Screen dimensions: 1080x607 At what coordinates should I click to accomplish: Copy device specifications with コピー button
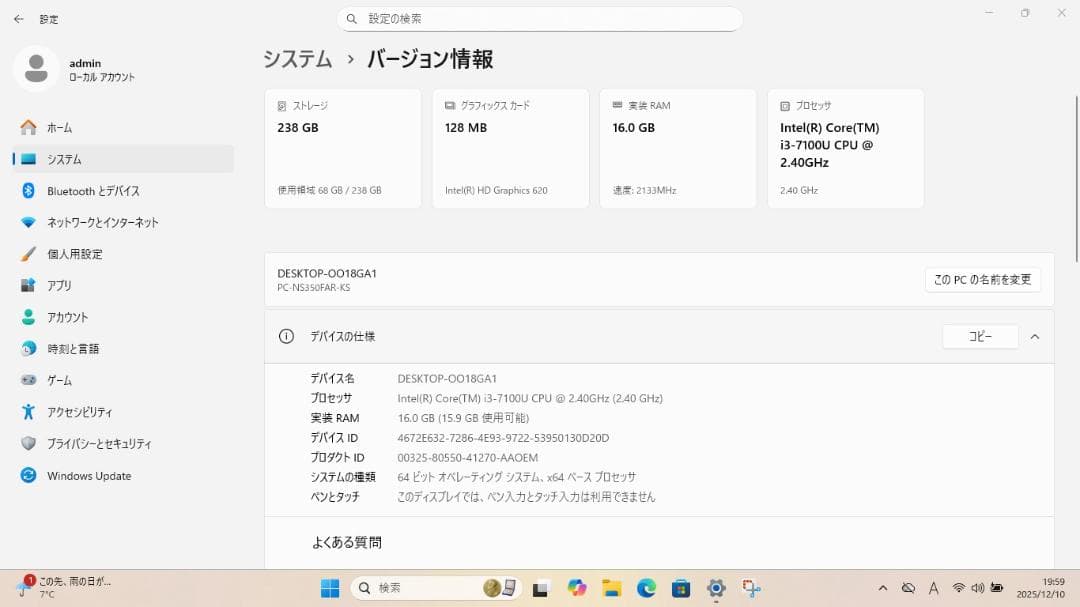click(979, 337)
